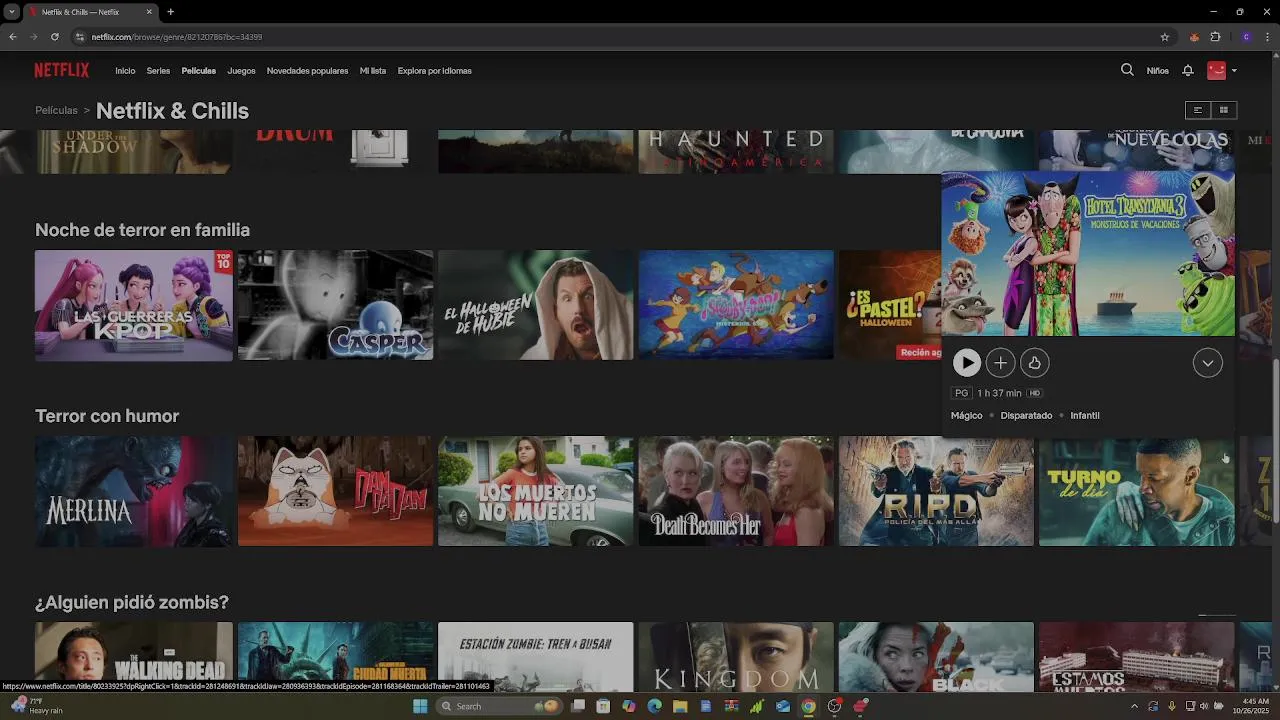Open the Merlina title card
This screenshot has width=1280, height=720.
point(134,491)
